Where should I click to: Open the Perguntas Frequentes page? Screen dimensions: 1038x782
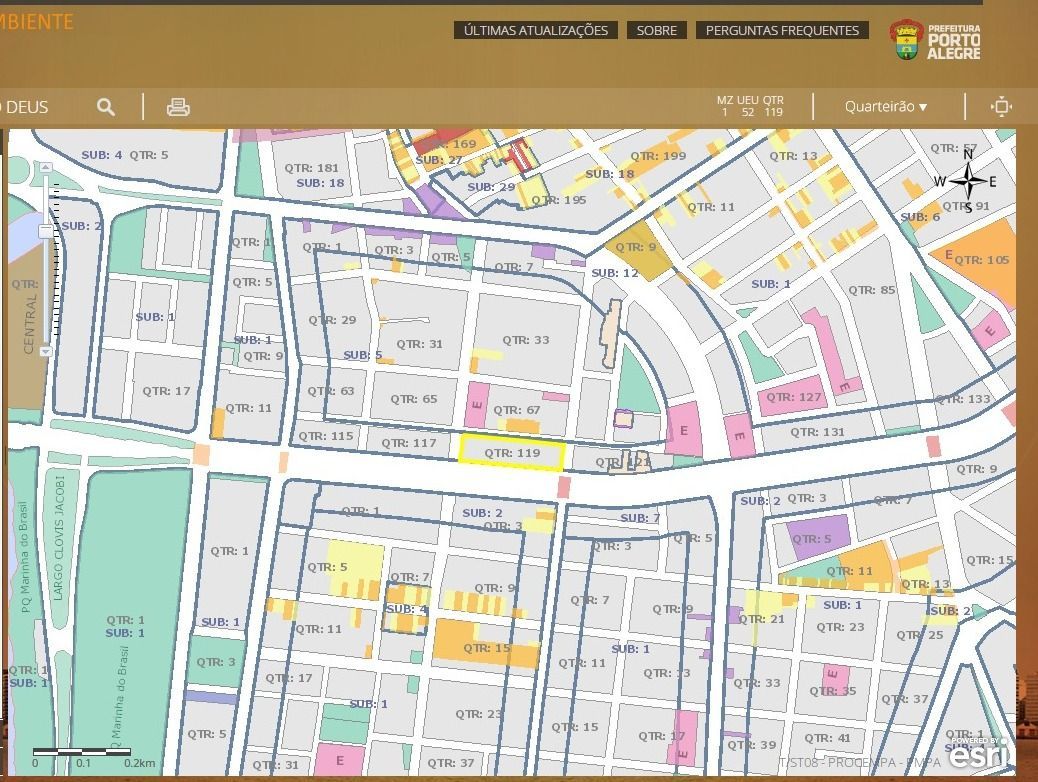coord(782,30)
